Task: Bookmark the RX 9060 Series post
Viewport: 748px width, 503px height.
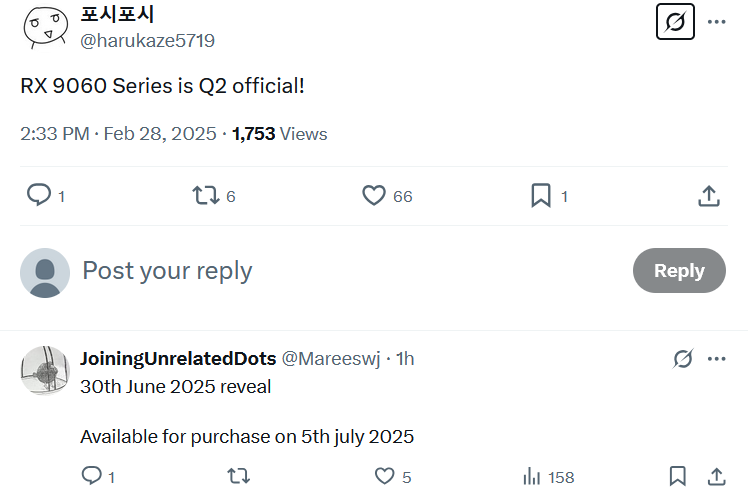Action: (541, 195)
